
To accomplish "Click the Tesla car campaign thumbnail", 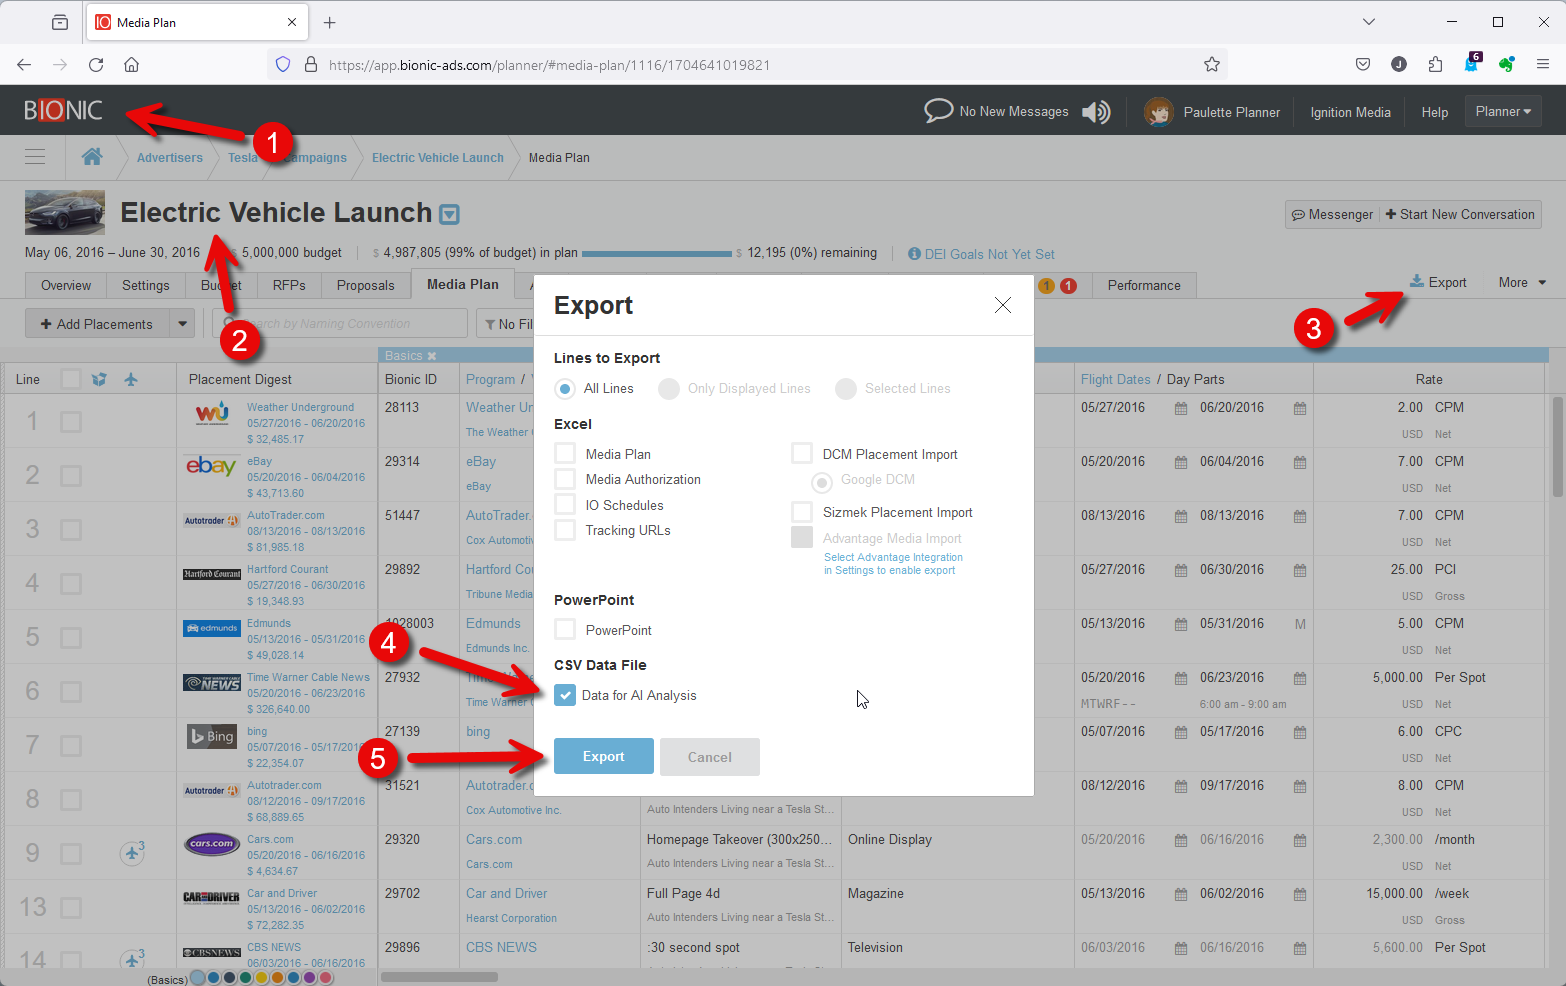I will point(65,212).
